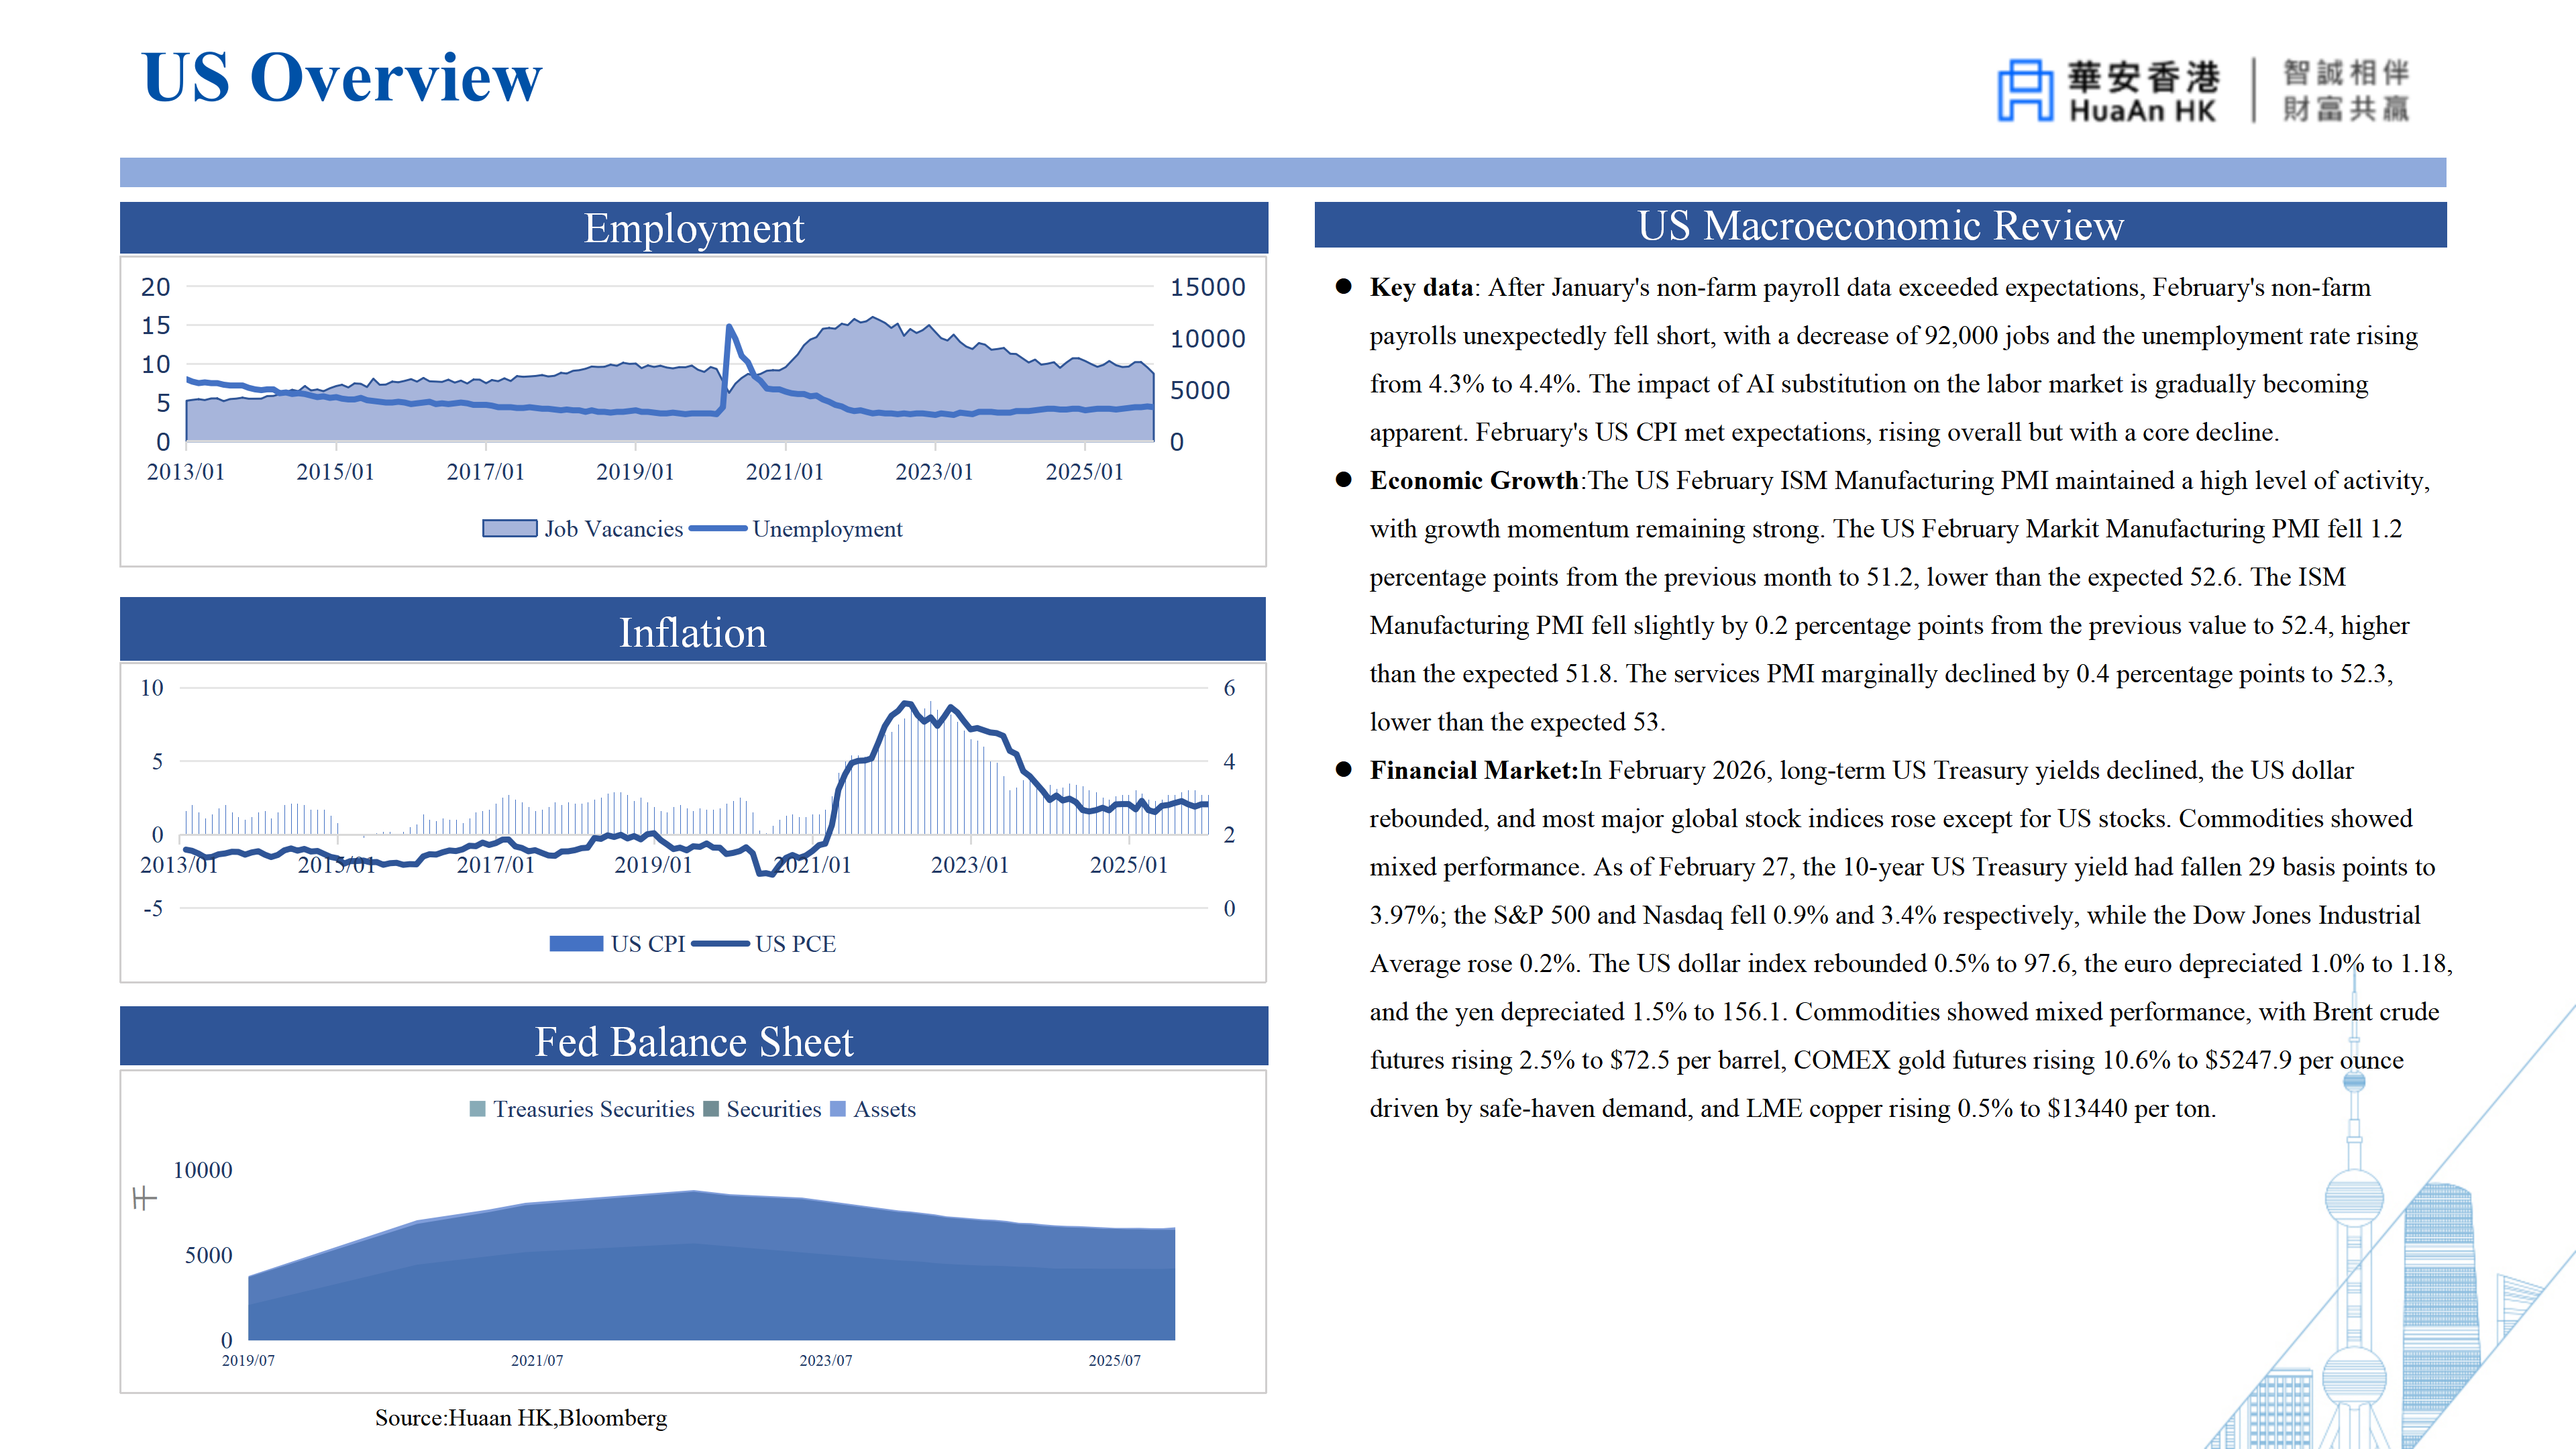This screenshot has width=2576, height=1449.
Task: Select the Fed Balance Sheet header
Action: pyautogui.click(x=693, y=1040)
